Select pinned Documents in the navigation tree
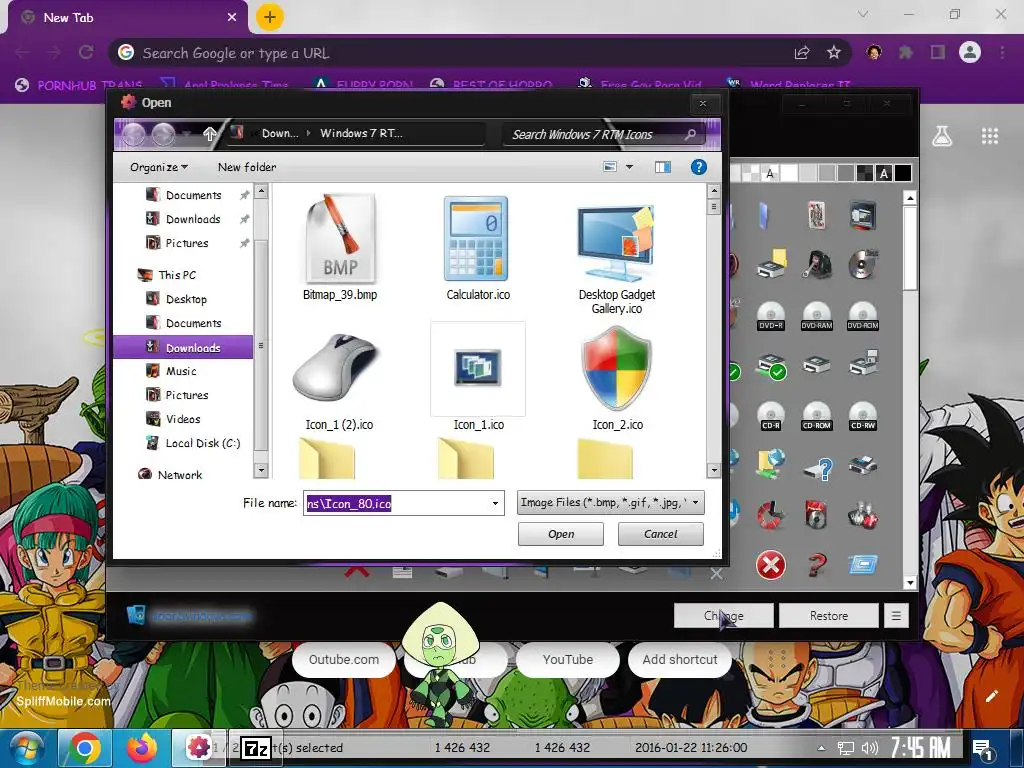The image size is (1024, 768). click(x=193, y=195)
